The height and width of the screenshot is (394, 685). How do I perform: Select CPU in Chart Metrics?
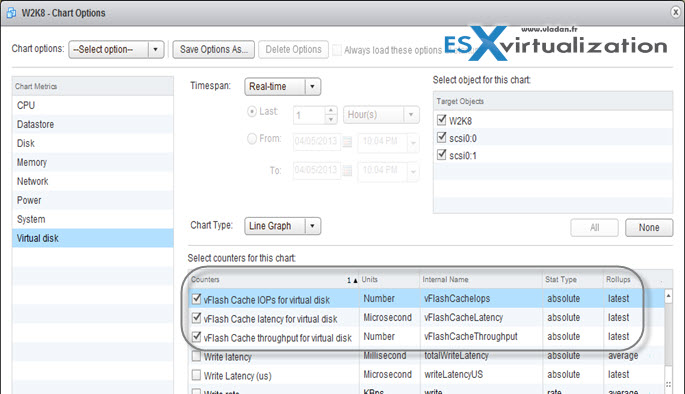(x=93, y=105)
